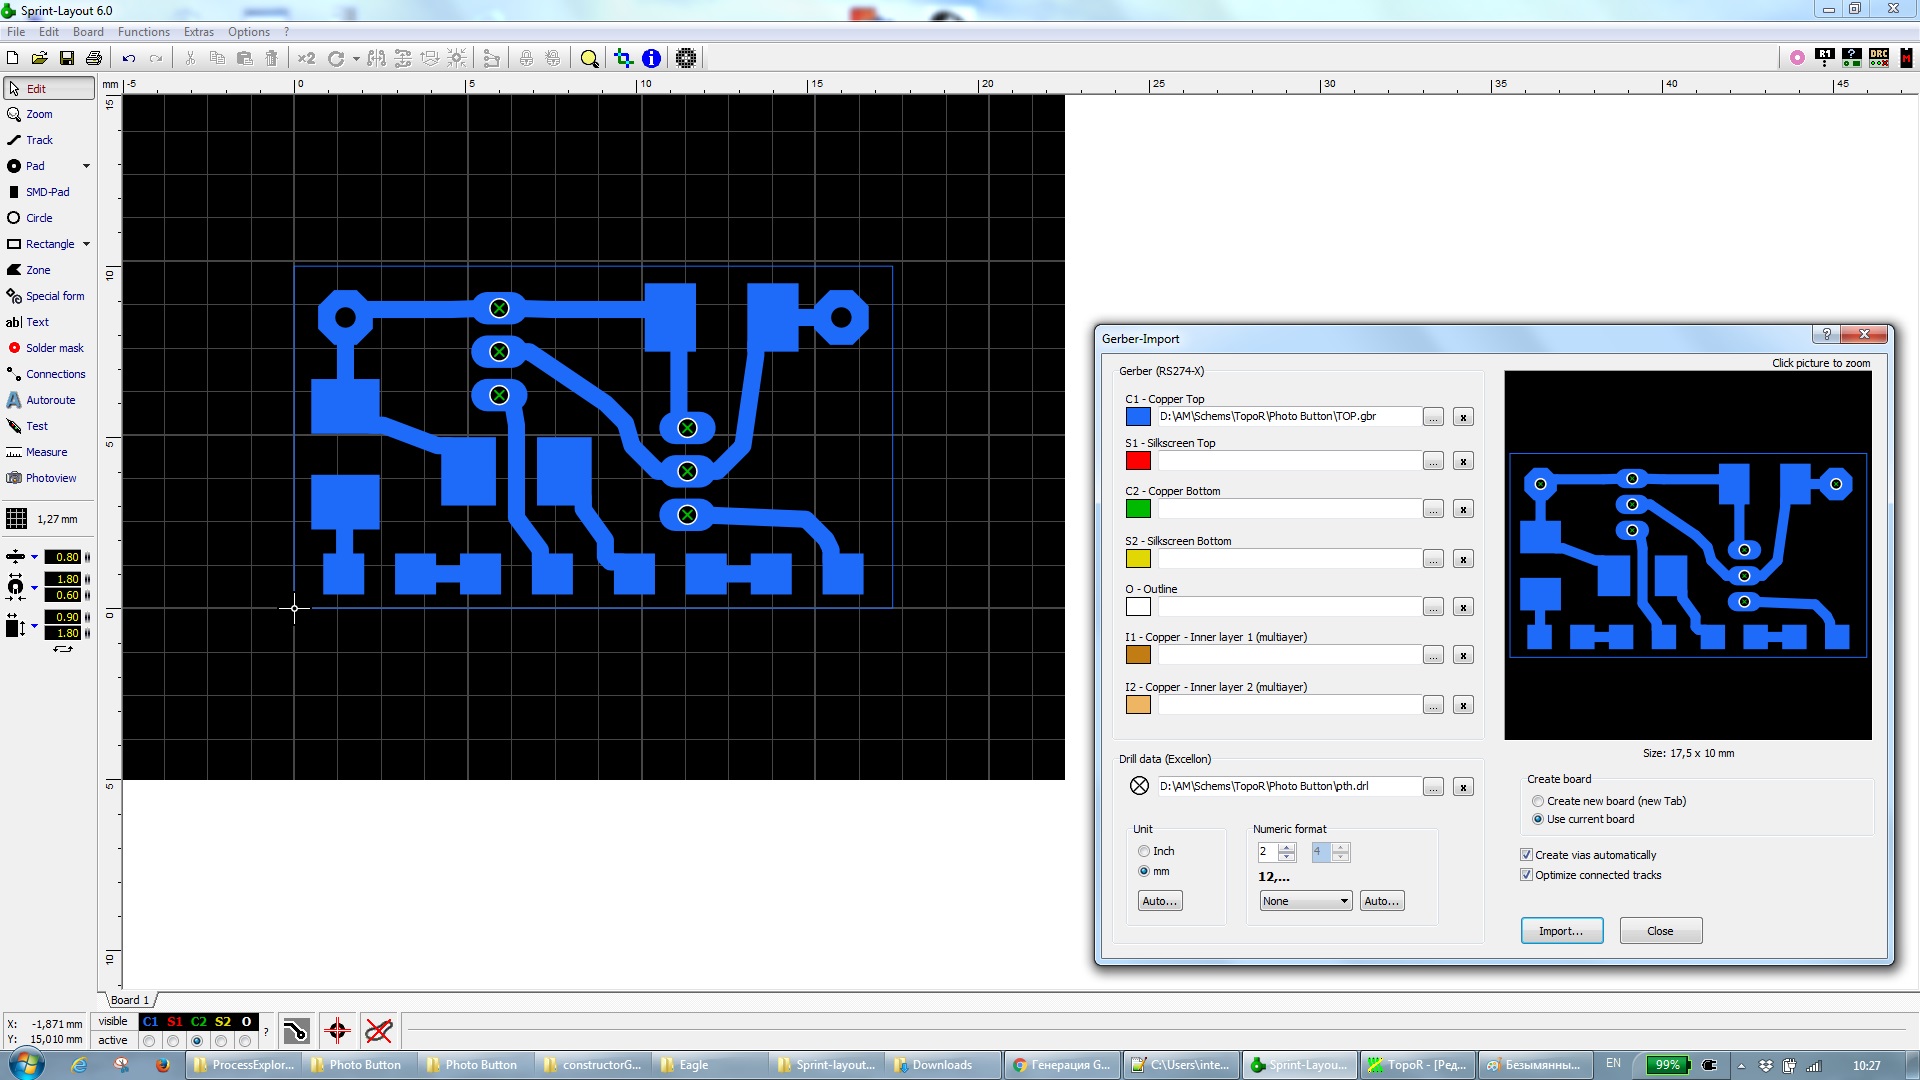Select the Measure tool
Image resolution: width=1920 pixels, height=1080 pixels.
click(x=46, y=452)
